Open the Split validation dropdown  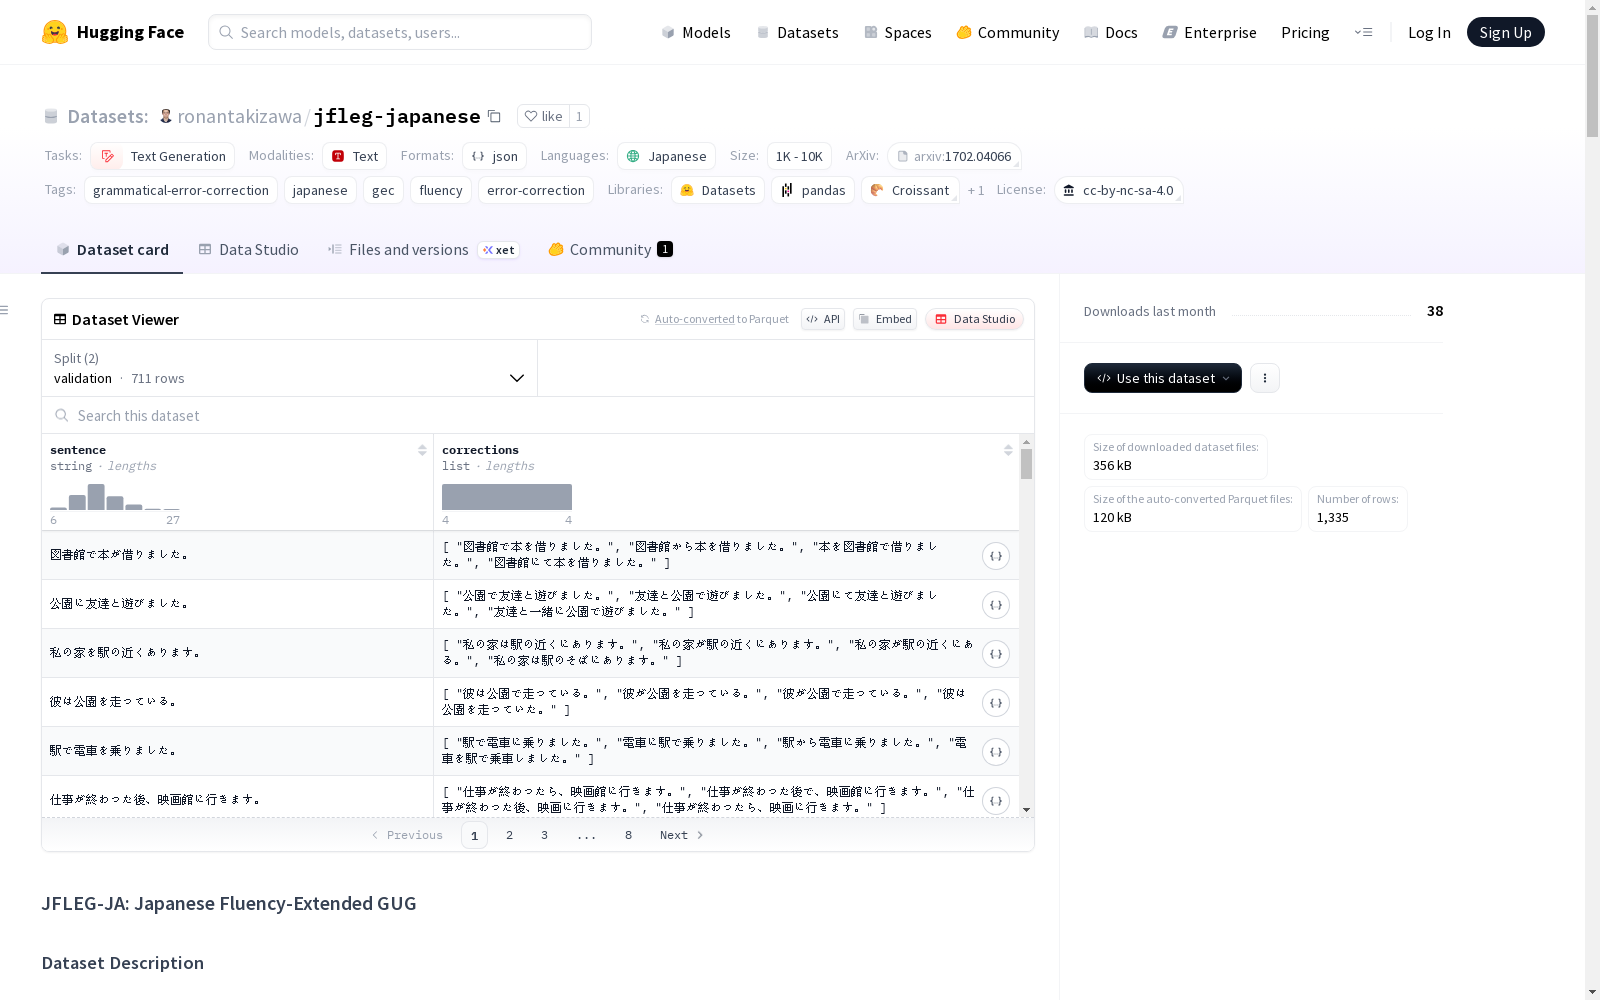point(289,368)
